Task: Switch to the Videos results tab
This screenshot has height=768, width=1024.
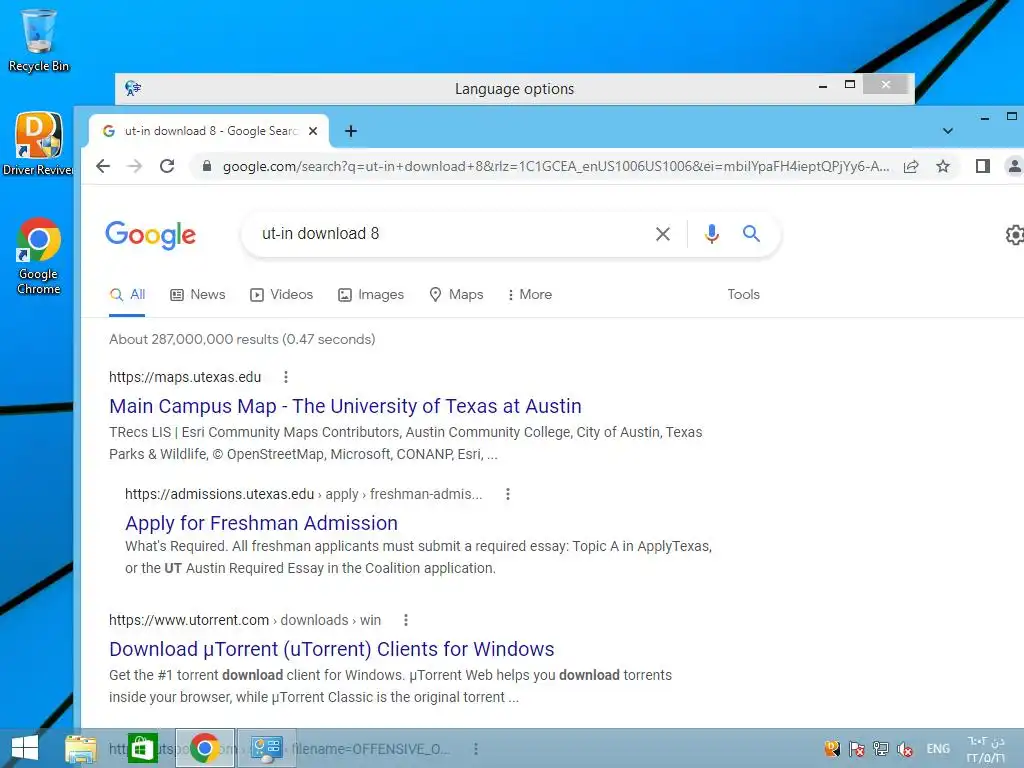Action: coord(281,295)
